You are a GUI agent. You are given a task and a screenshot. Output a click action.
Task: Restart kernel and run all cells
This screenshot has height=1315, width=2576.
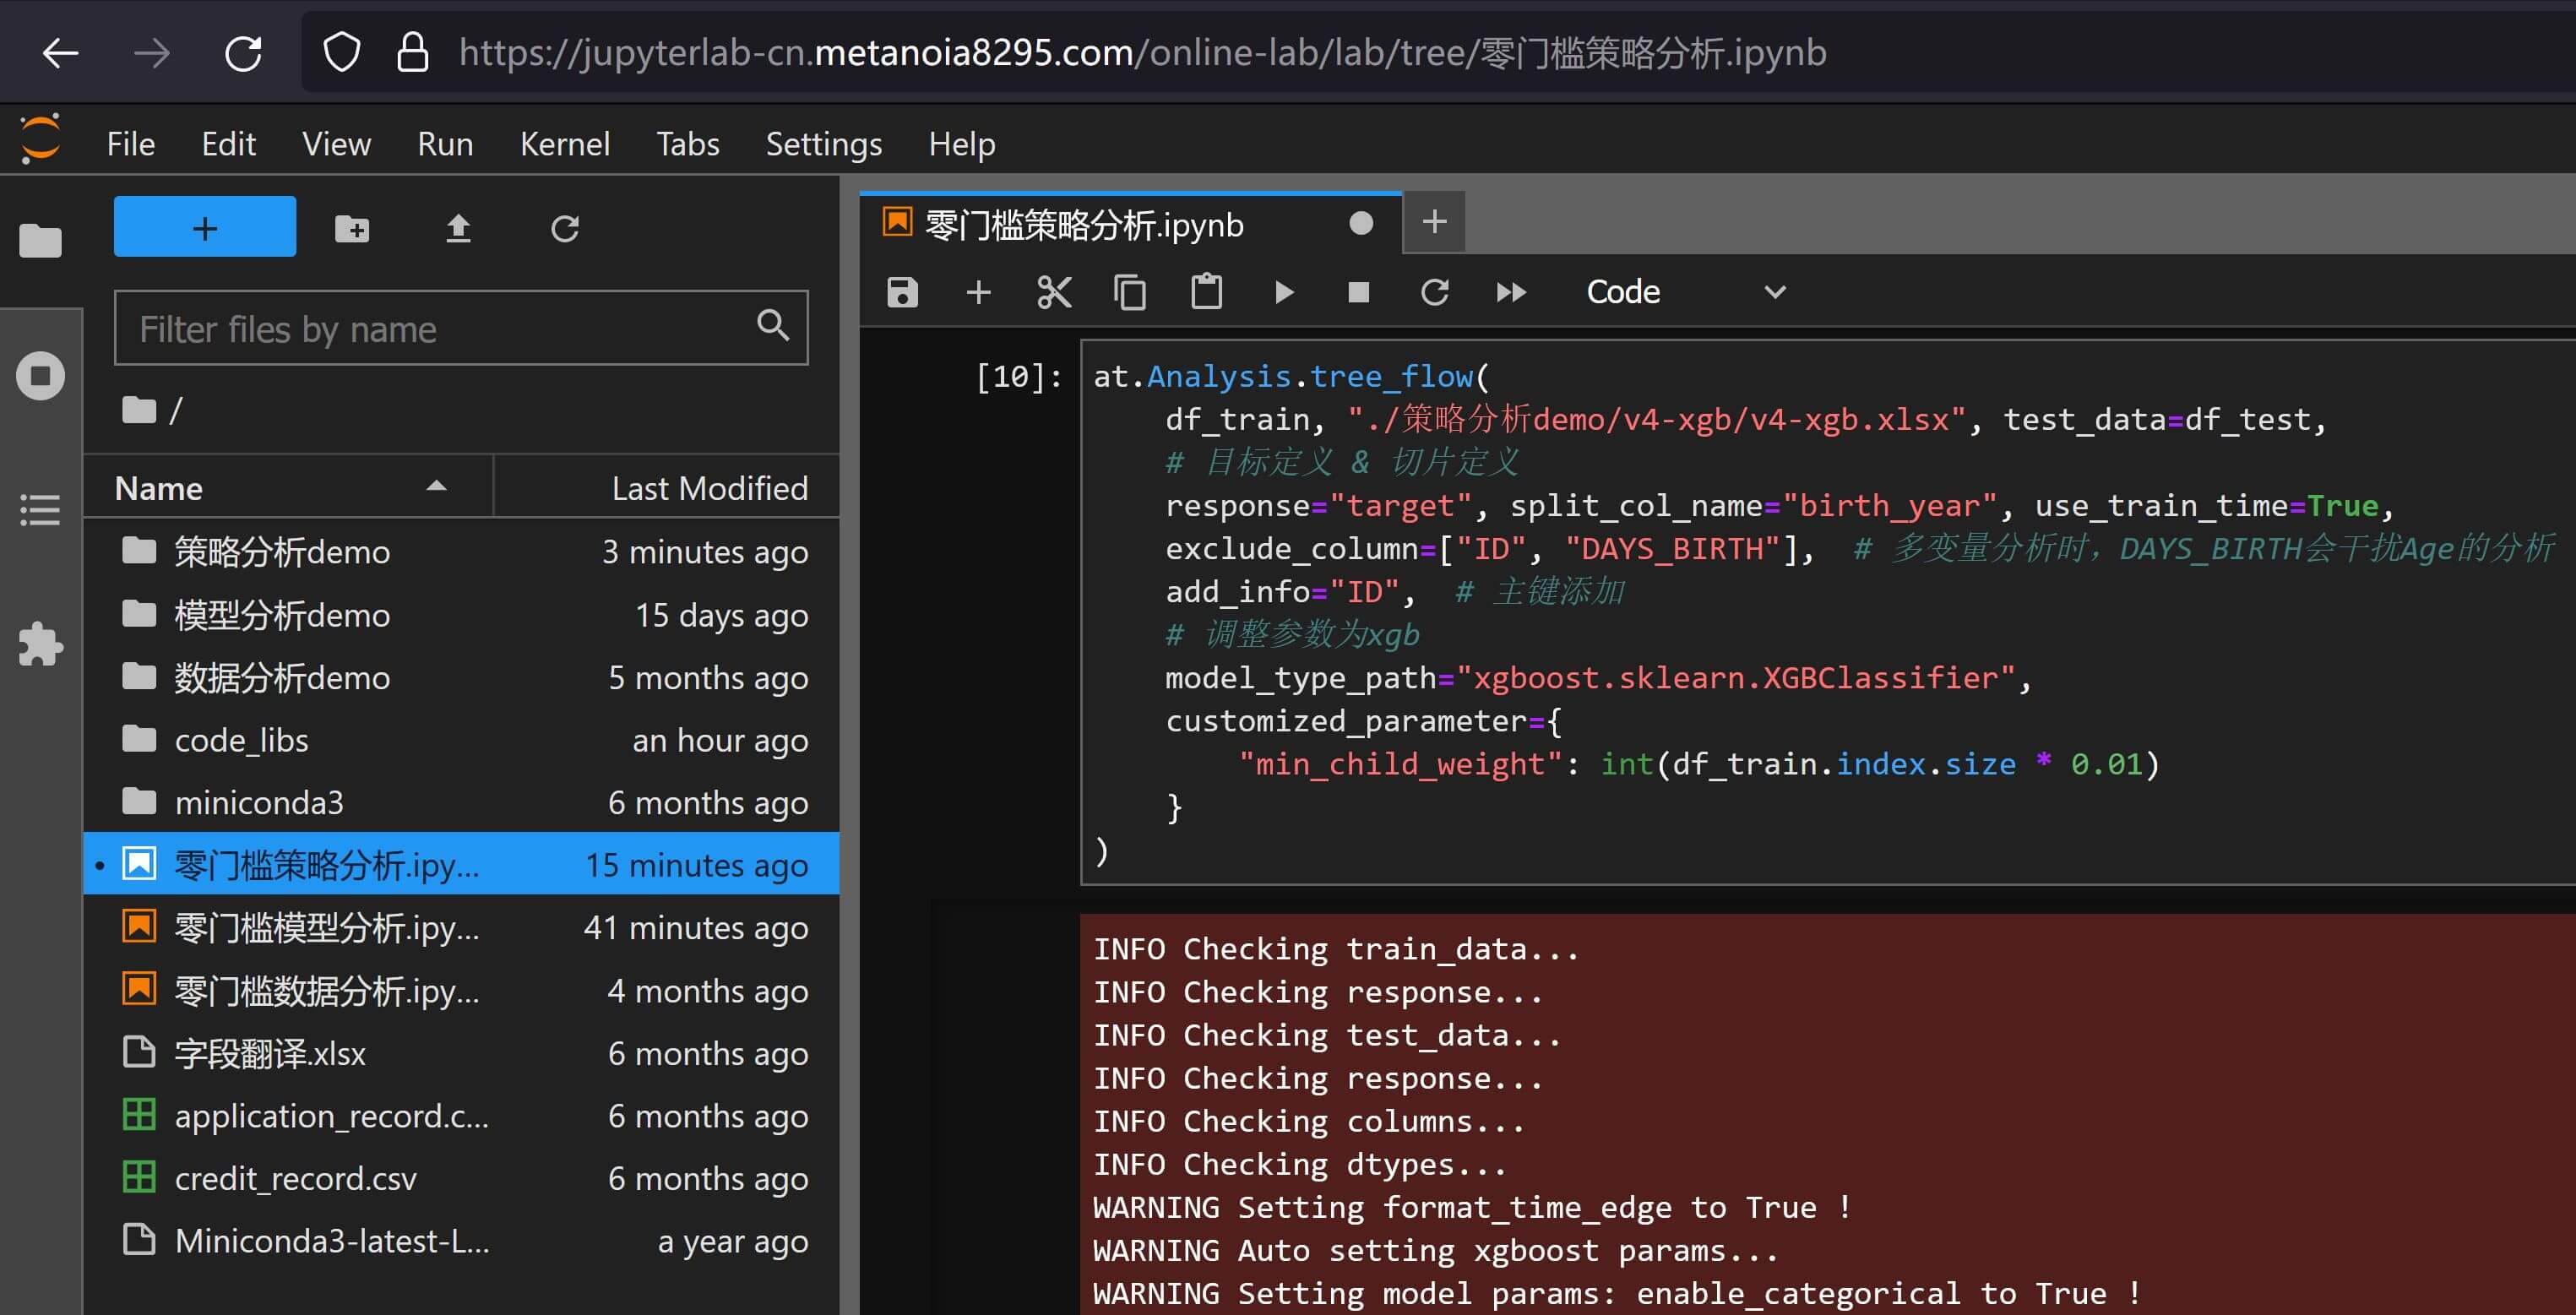pyautogui.click(x=1511, y=293)
